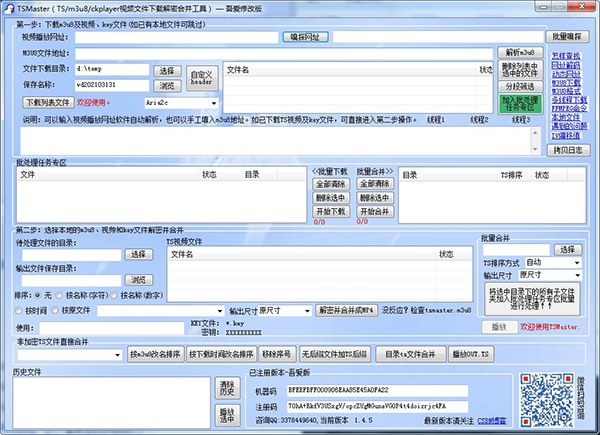
Task: Click the 批量嗅探 button
Action: [568, 36]
